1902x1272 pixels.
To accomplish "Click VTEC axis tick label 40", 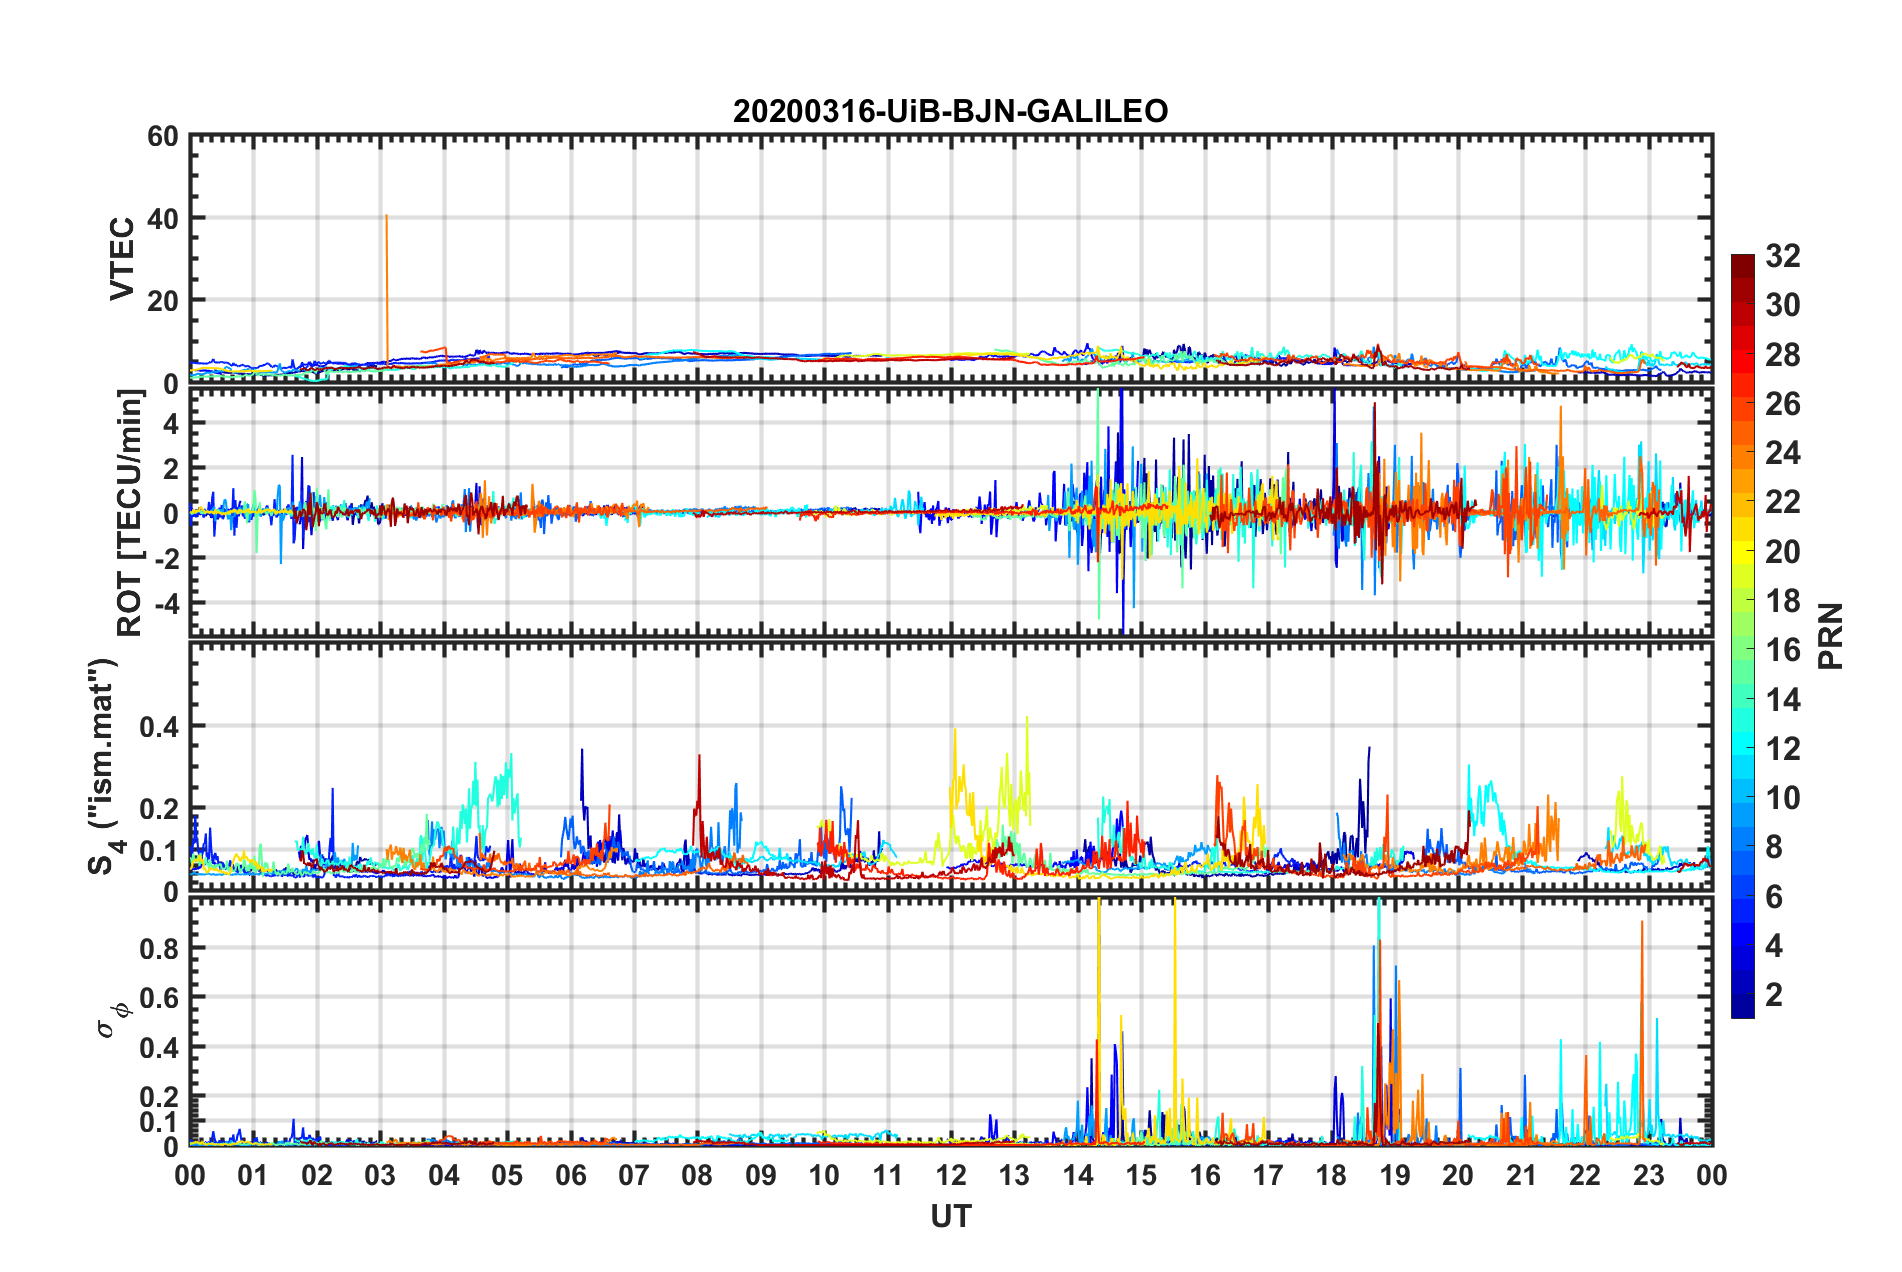I will coord(163,219).
